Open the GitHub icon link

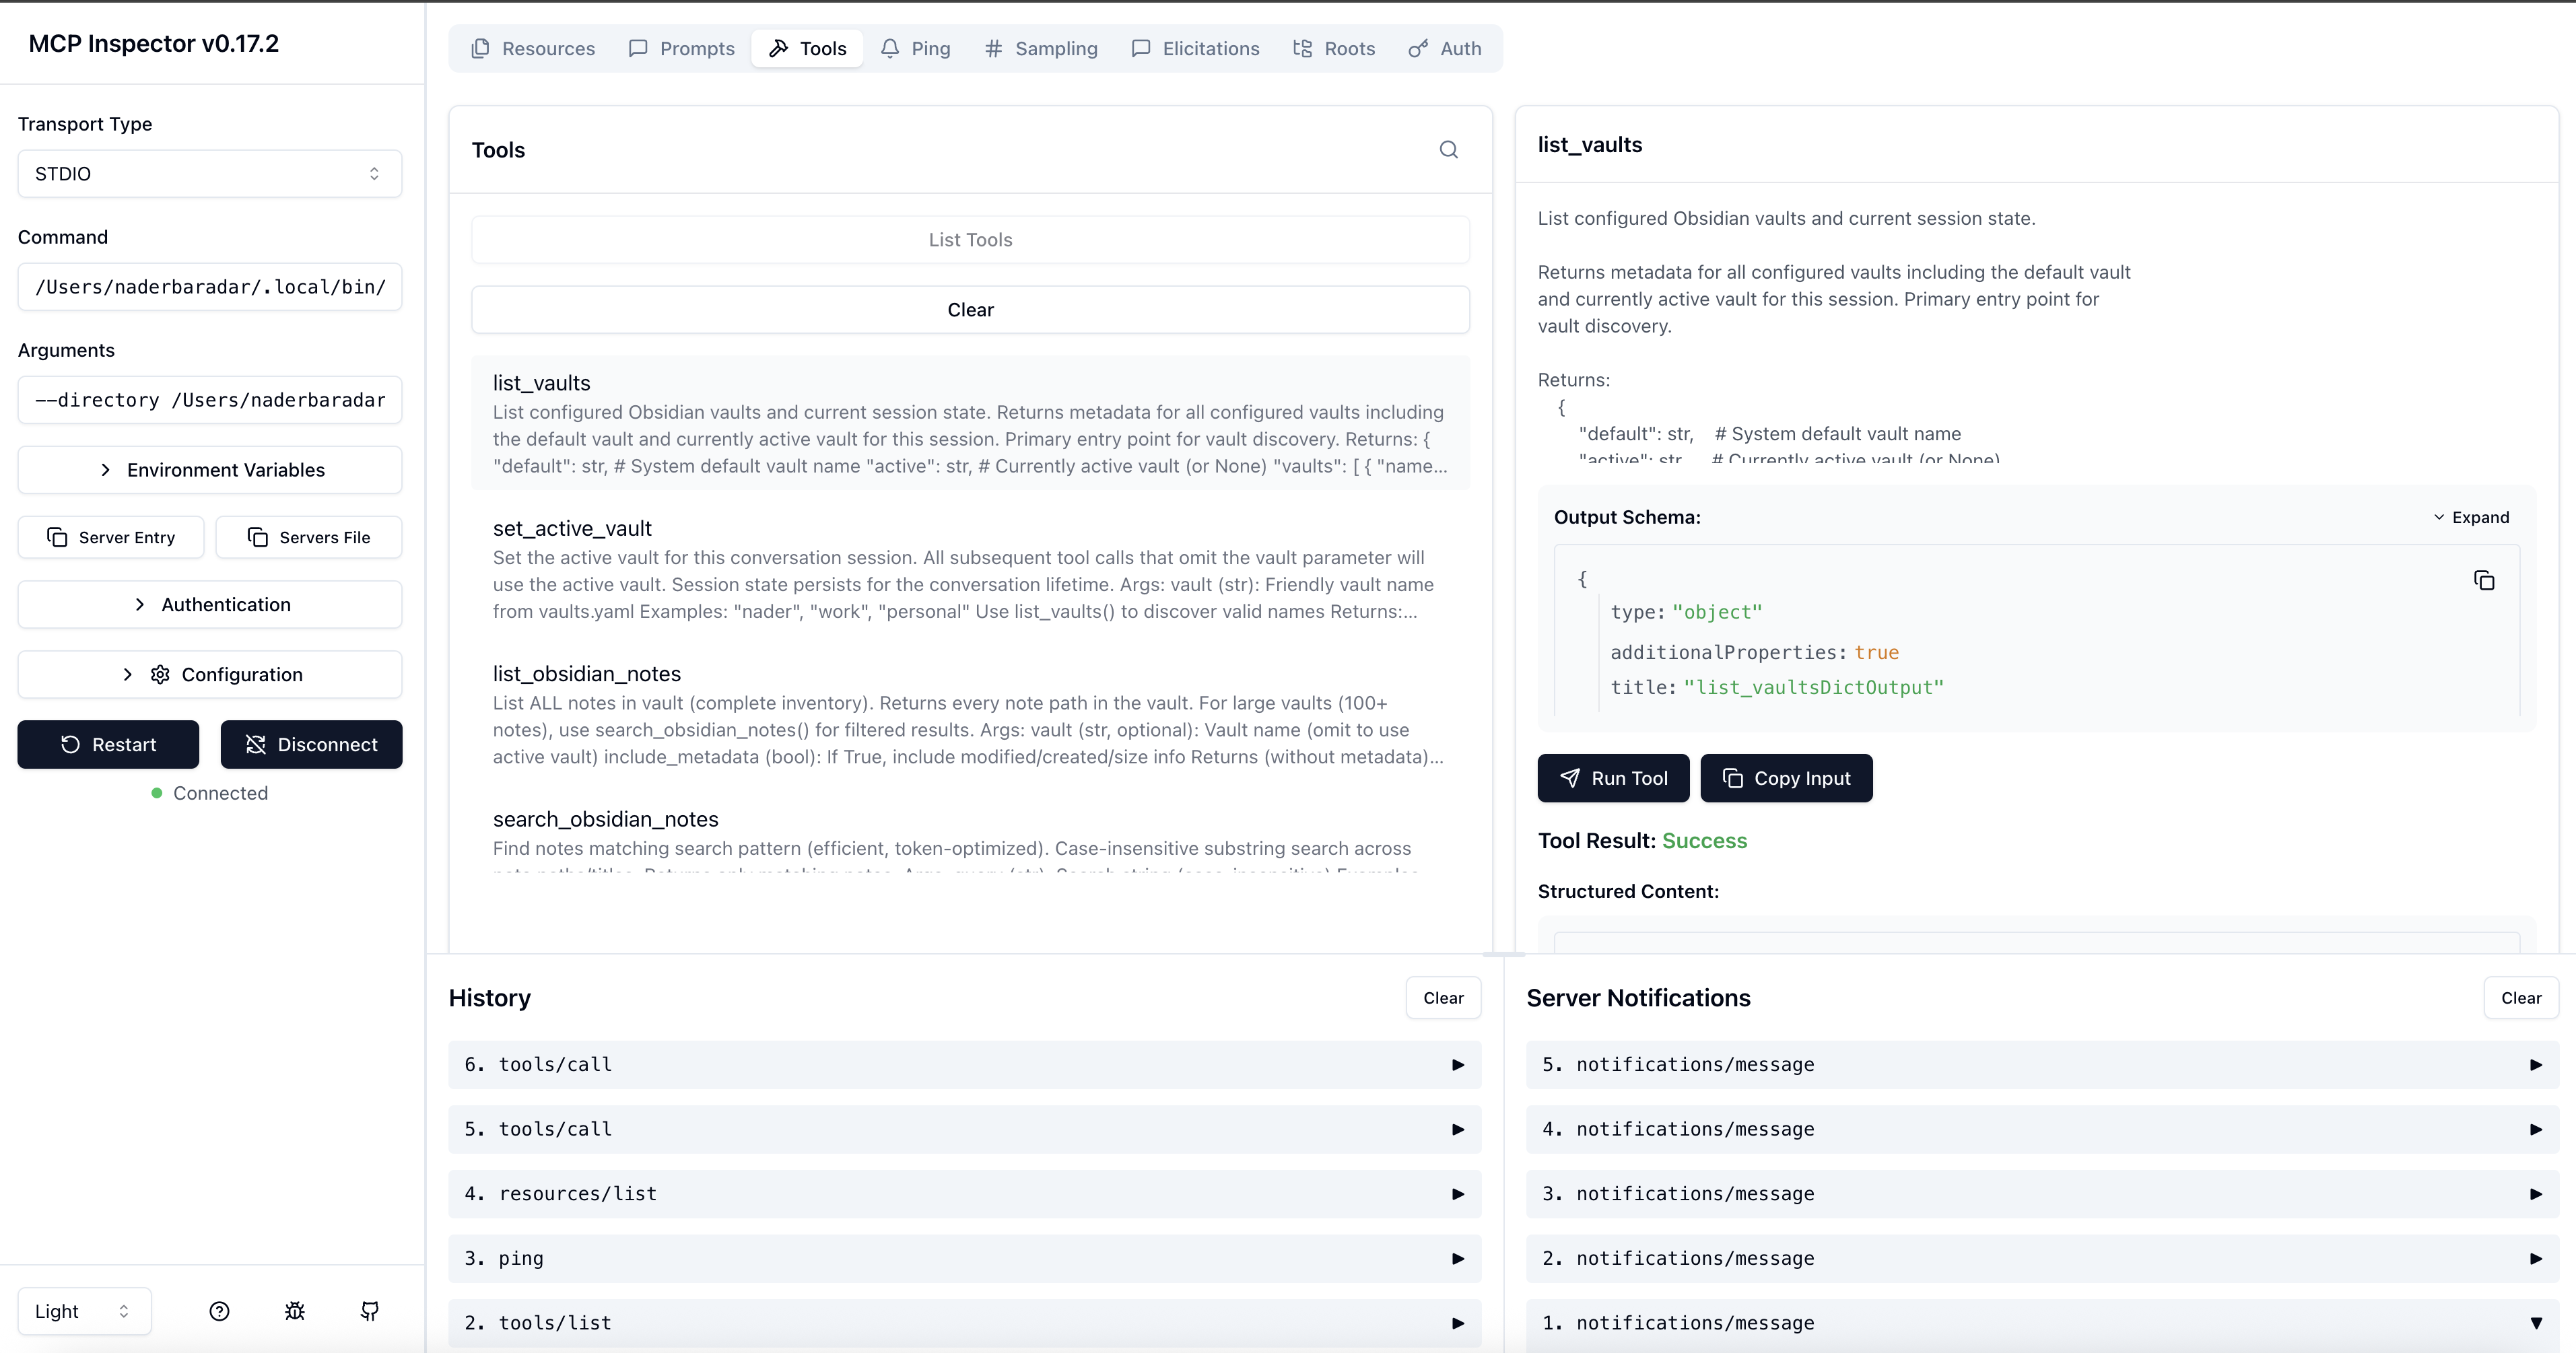pos(369,1311)
